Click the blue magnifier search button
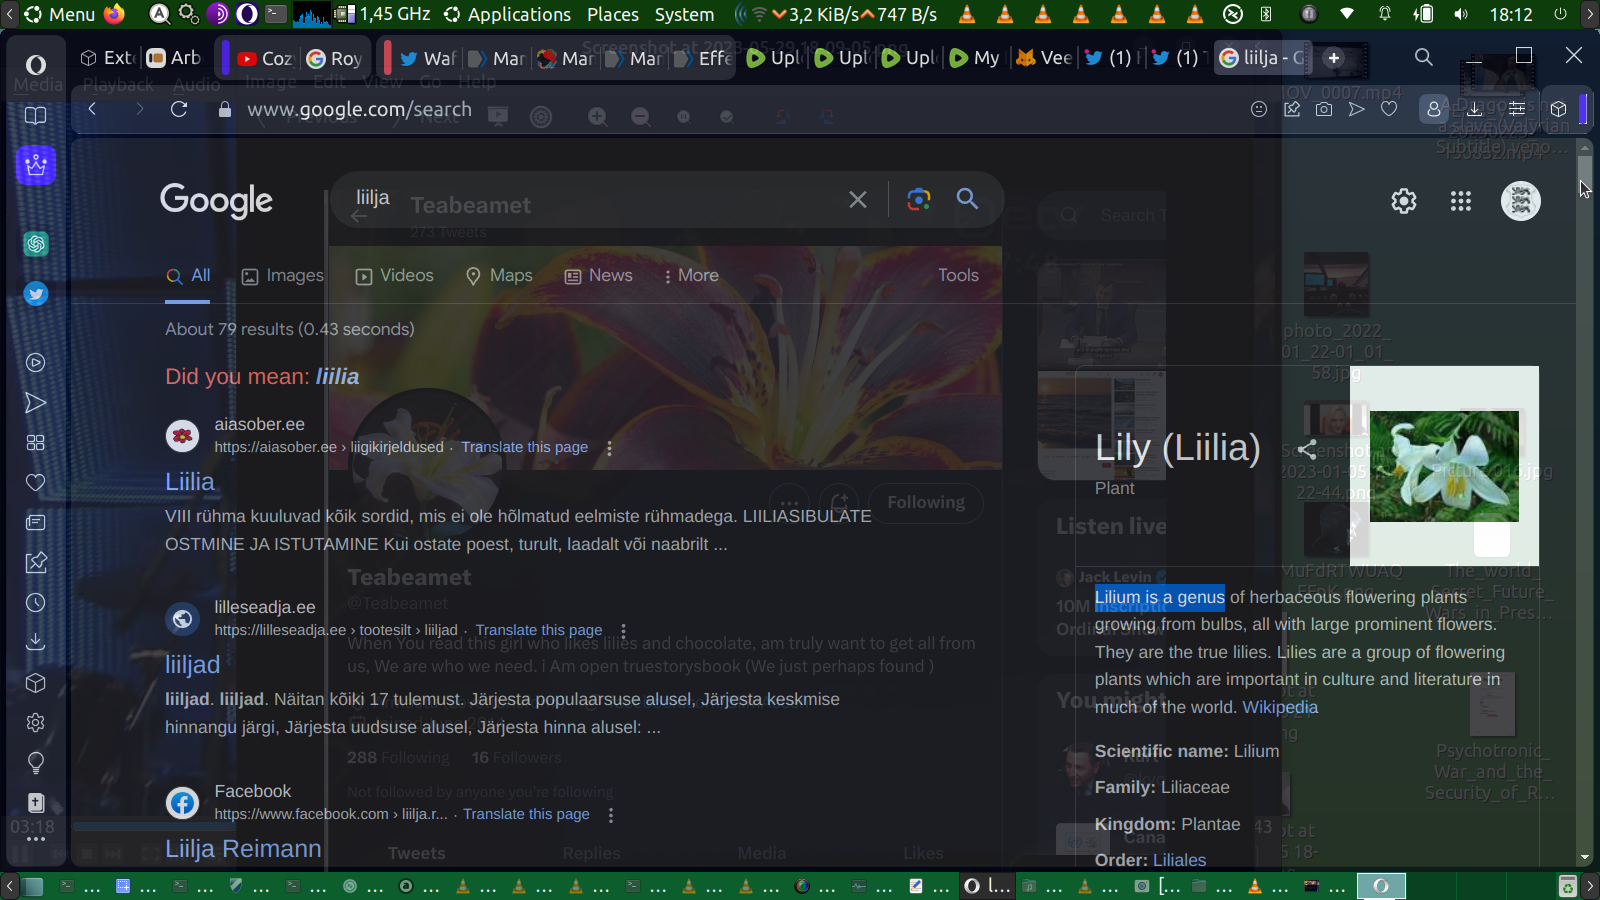Screen dimensions: 1600x900 pos(967,198)
